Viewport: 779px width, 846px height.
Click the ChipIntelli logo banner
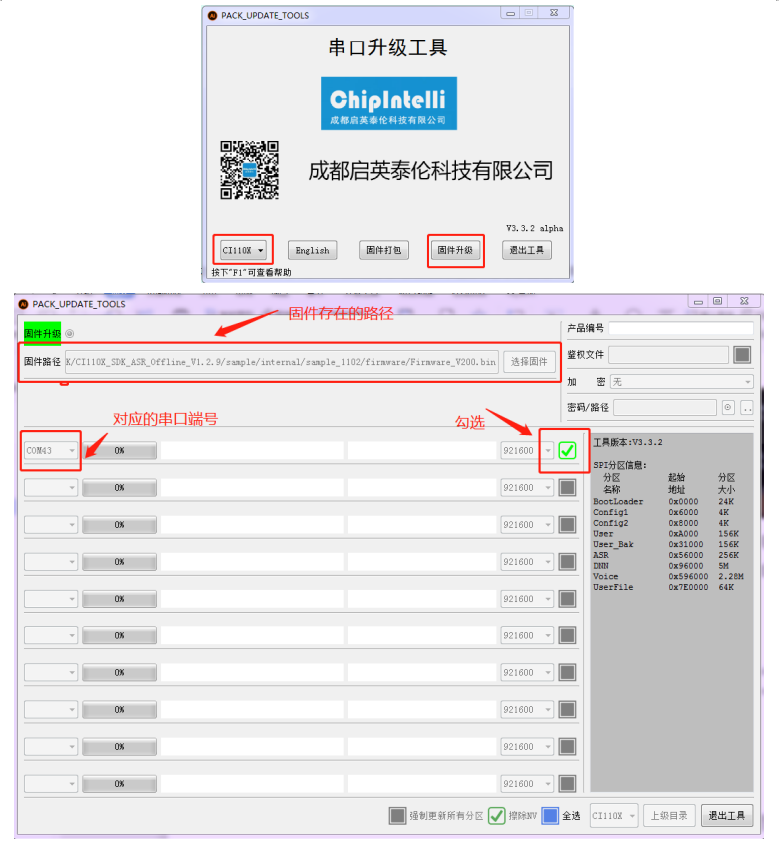(x=388, y=103)
